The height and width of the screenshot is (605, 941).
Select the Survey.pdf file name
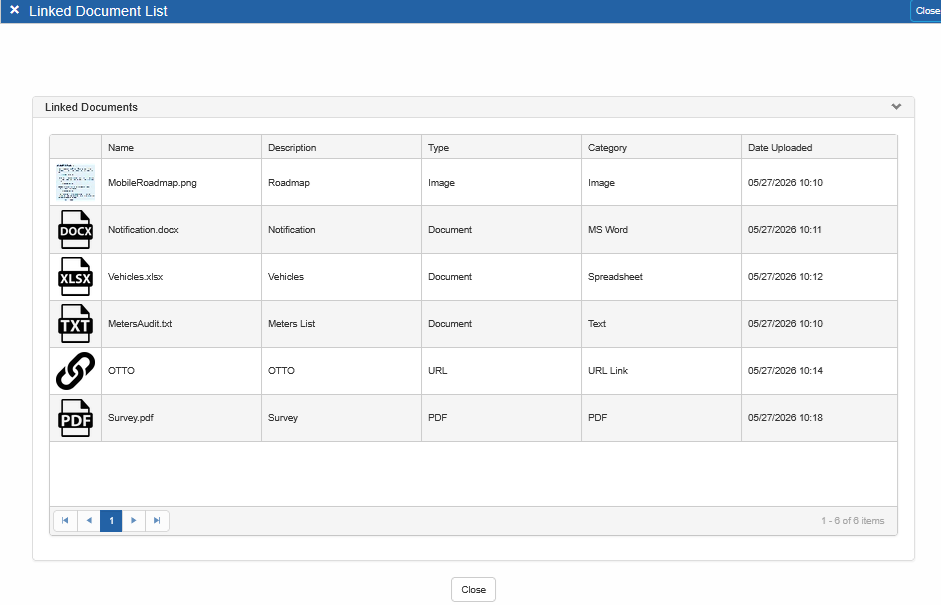tap(131, 418)
